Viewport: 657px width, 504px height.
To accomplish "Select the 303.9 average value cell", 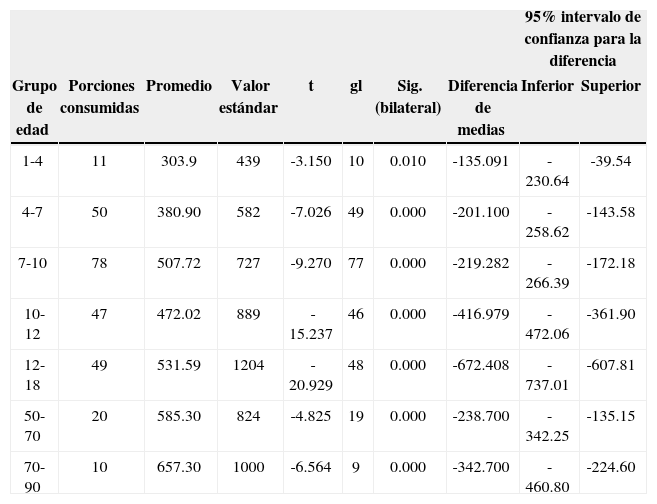I will (179, 161).
